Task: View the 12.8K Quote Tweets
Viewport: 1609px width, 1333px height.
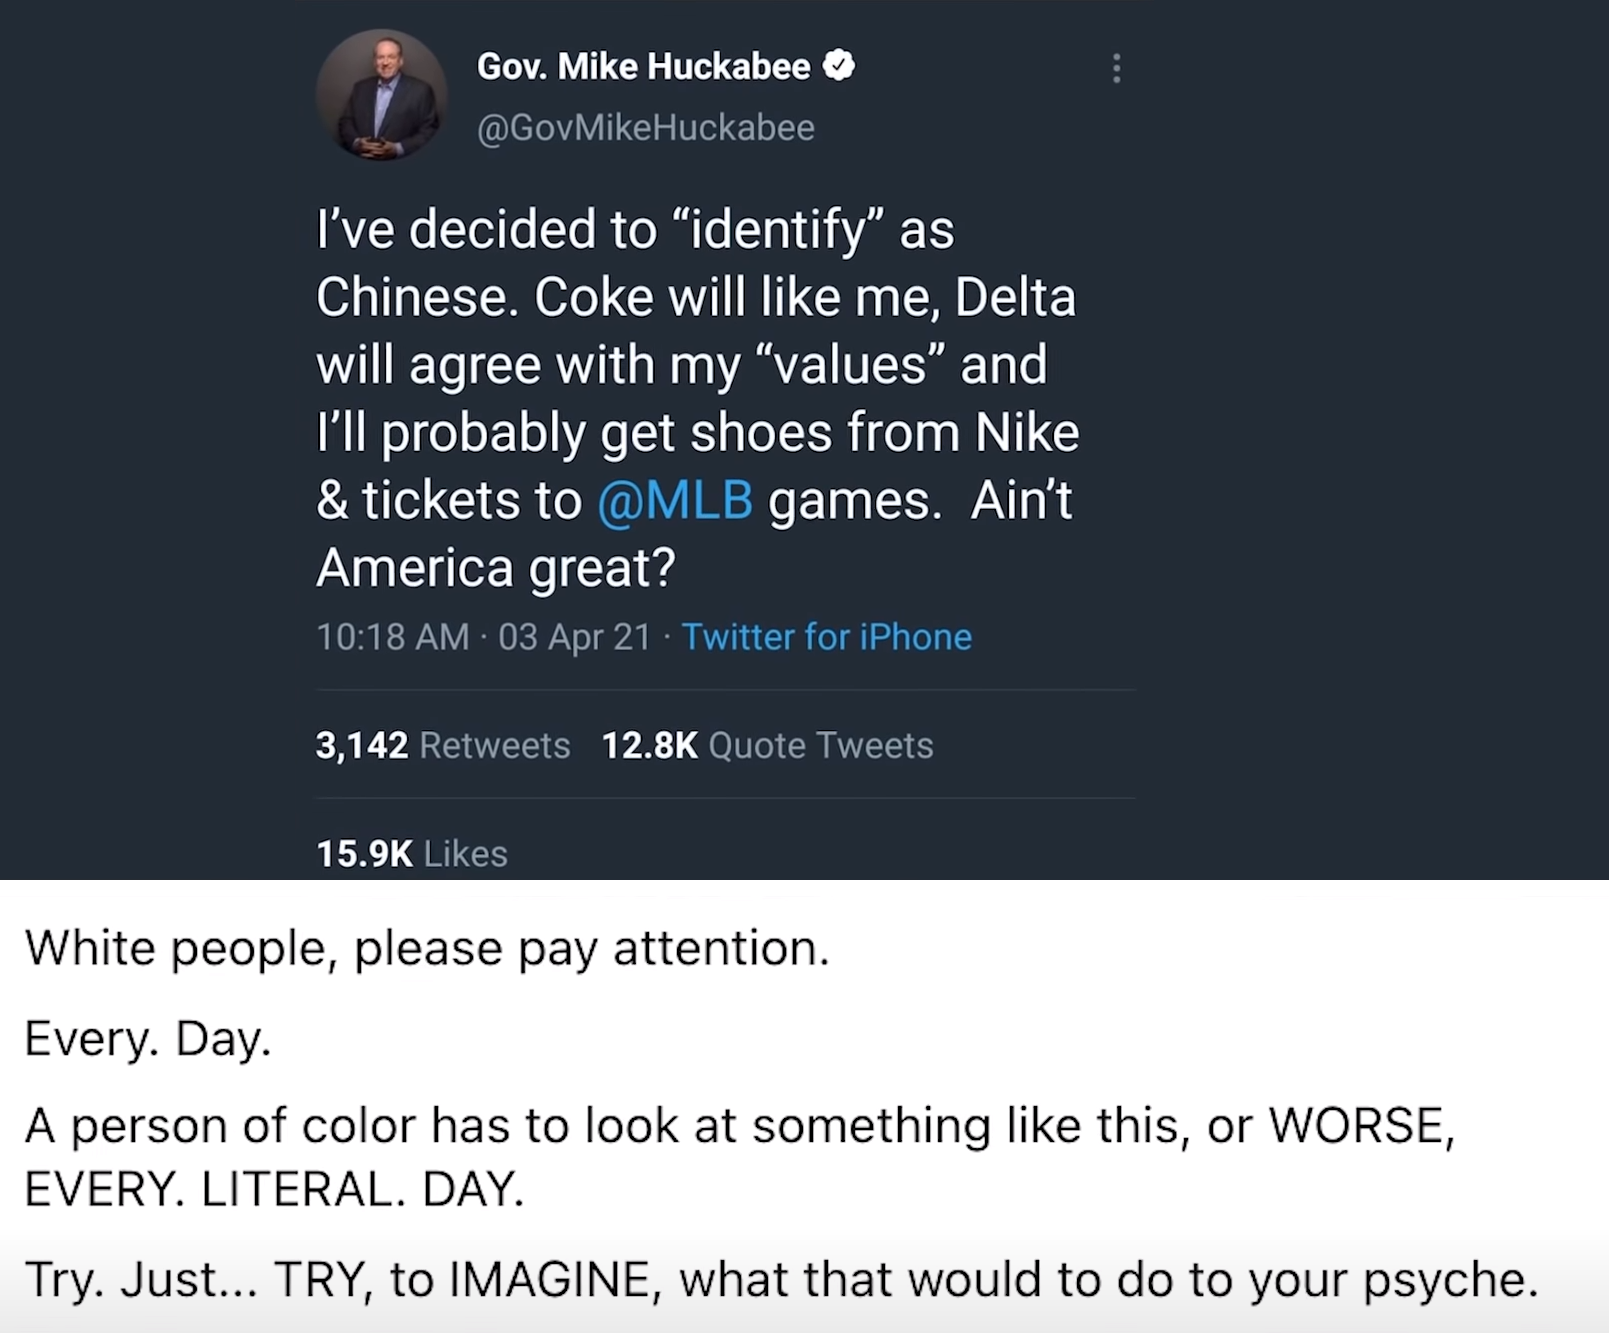Action: click(x=767, y=746)
